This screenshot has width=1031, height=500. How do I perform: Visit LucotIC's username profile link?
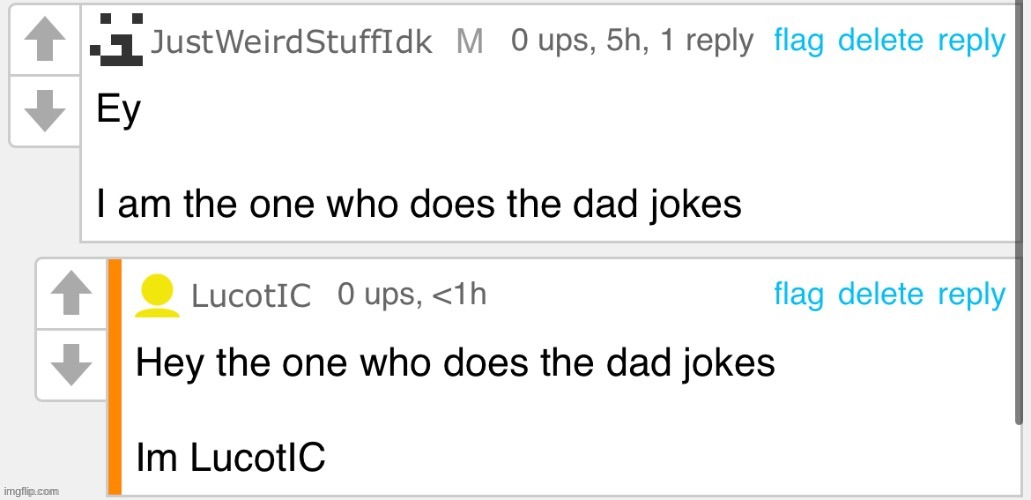(251, 296)
